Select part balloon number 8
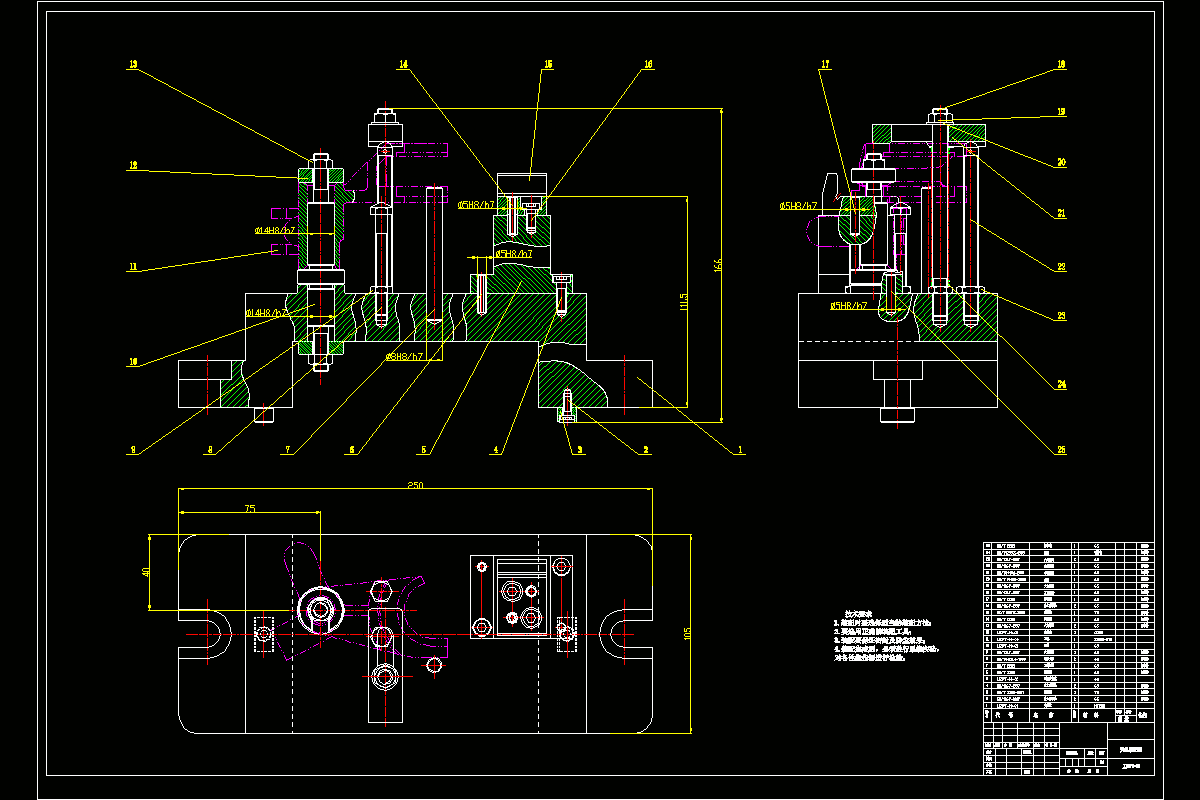The width and height of the screenshot is (1200, 800). (x=209, y=450)
